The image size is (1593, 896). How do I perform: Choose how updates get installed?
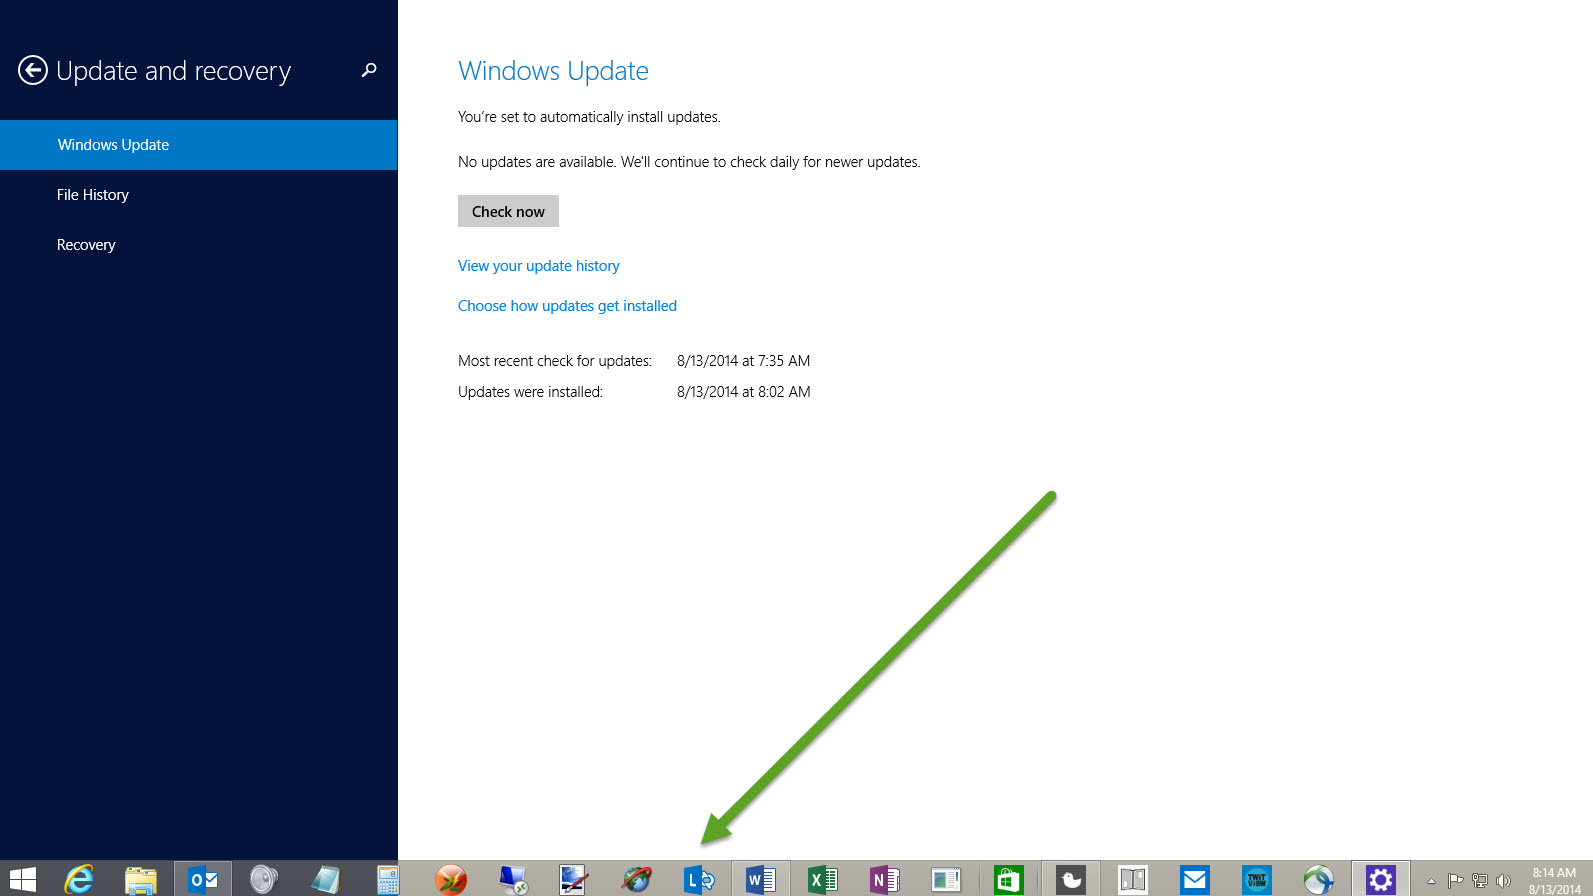(x=567, y=306)
